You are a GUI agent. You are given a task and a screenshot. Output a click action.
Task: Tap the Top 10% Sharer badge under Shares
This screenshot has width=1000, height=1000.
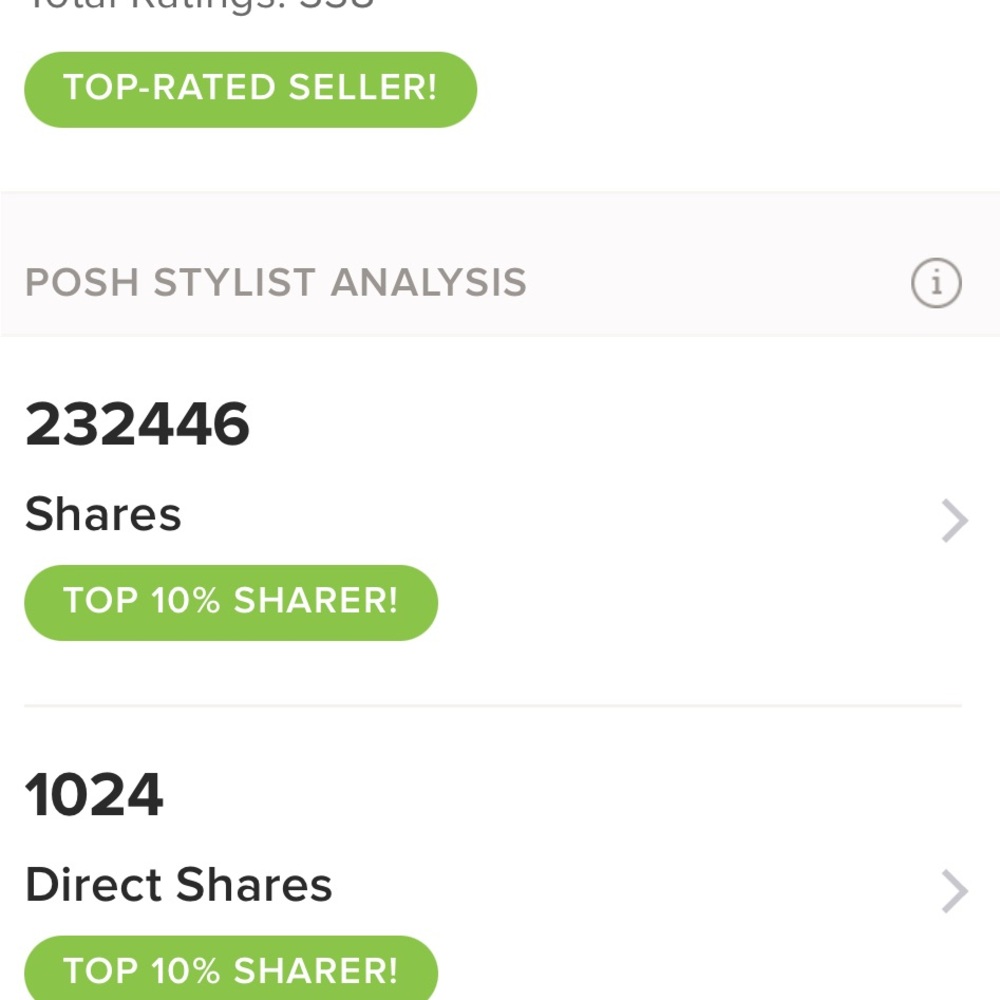(231, 603)
